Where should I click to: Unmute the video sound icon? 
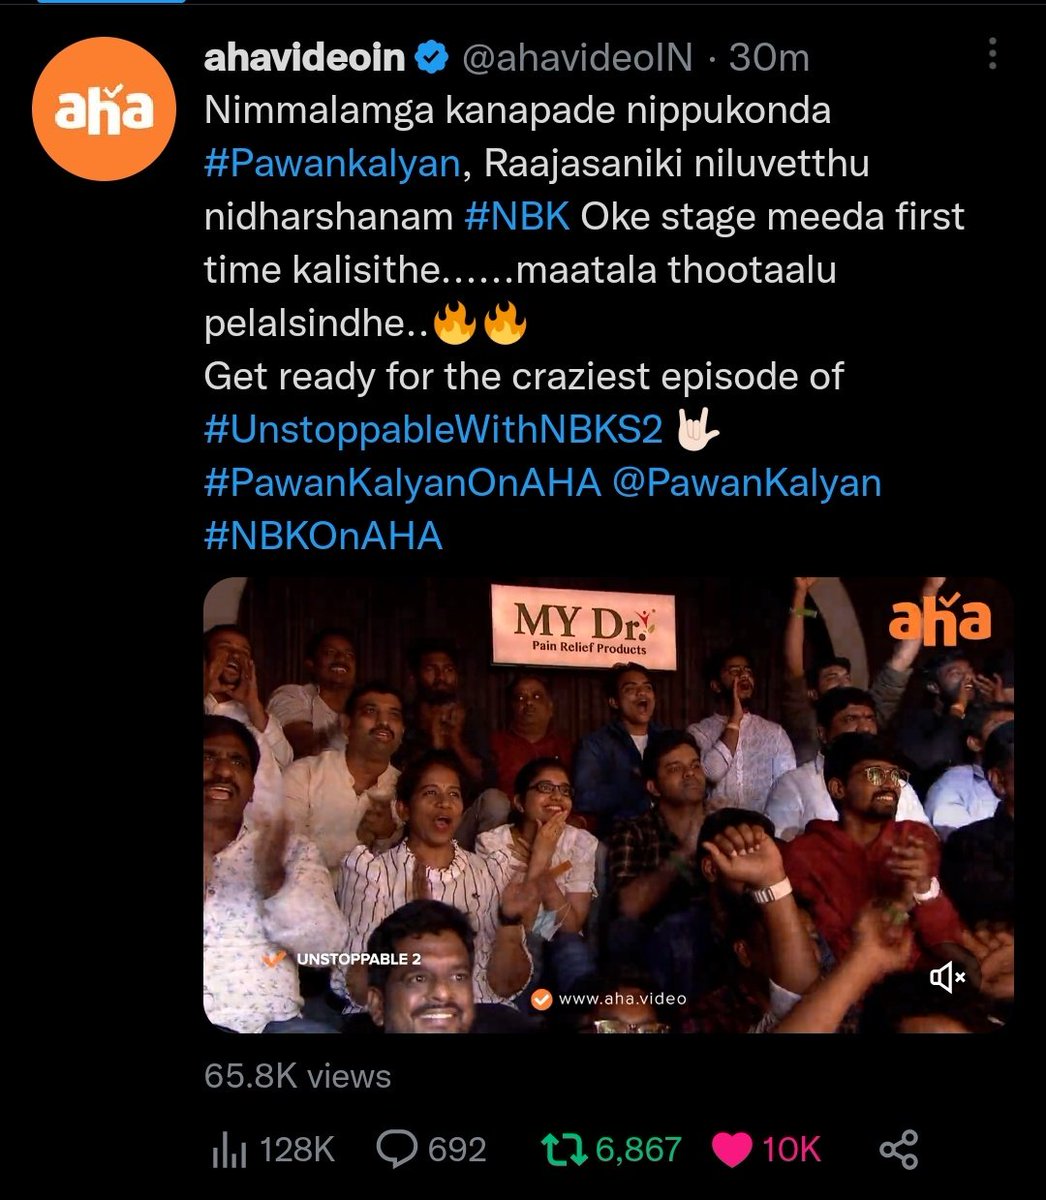pos(946,977)
